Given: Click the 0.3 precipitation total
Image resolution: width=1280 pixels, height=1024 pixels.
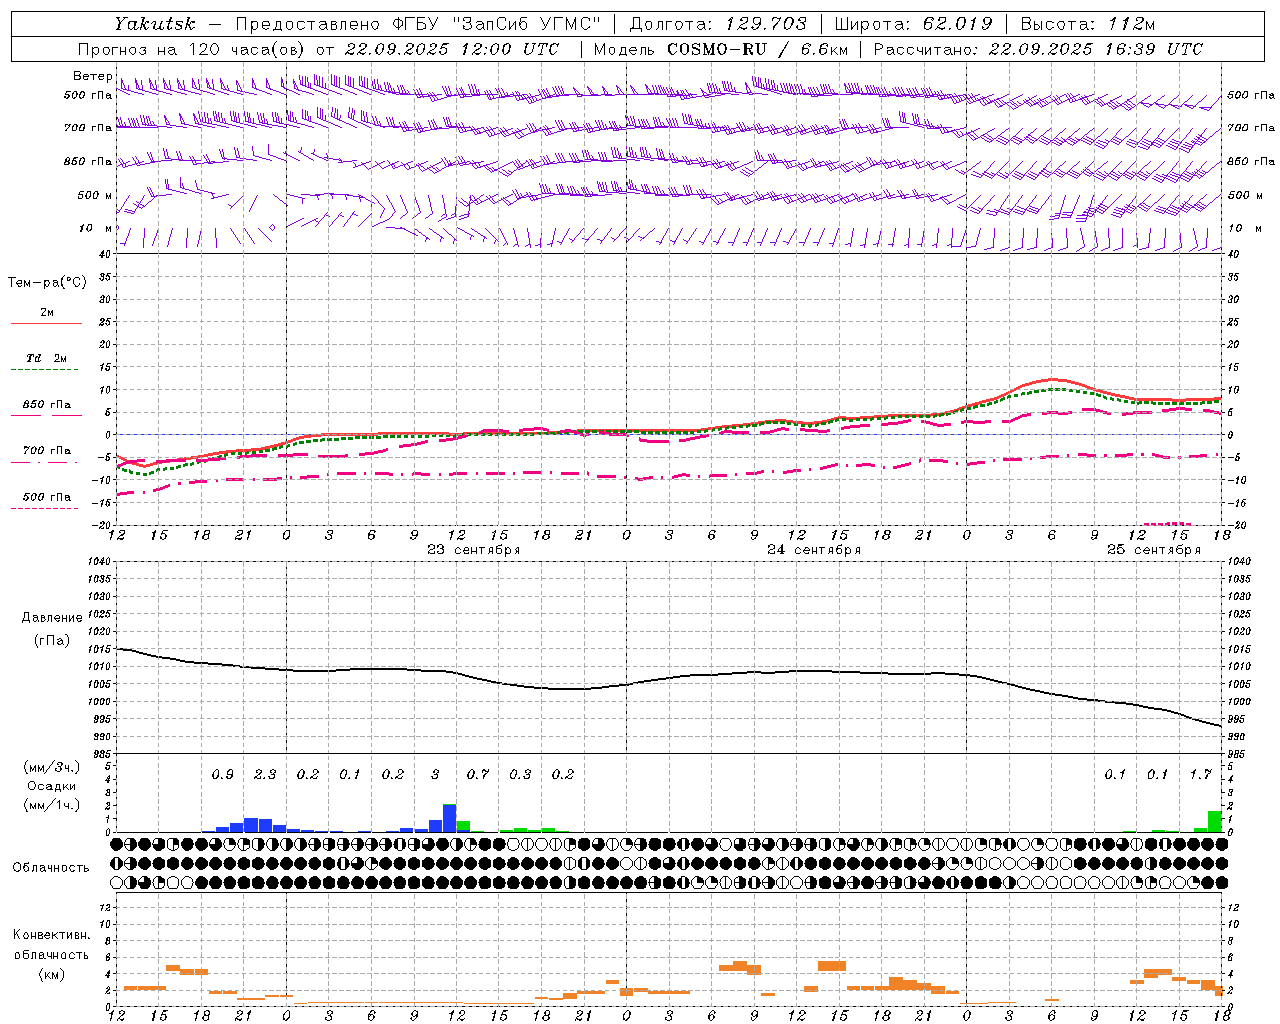Looking at the screenshot, I should pyautogui.click(x=520, y=774).
